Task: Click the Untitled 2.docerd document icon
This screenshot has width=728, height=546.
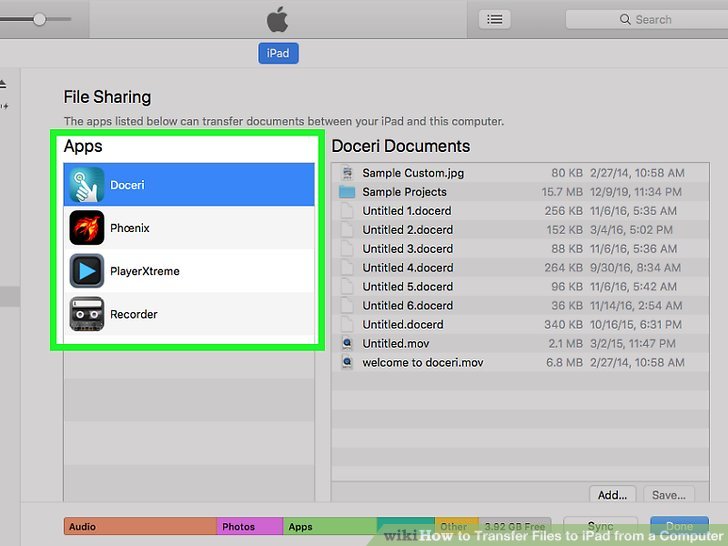Action: click(347, 230)
